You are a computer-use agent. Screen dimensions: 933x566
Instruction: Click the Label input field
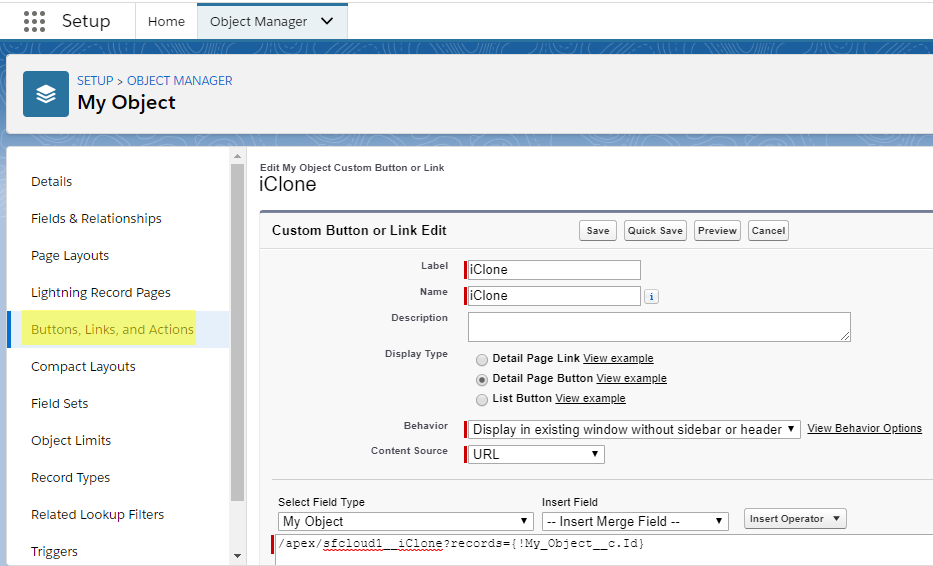tap(554, 270)
